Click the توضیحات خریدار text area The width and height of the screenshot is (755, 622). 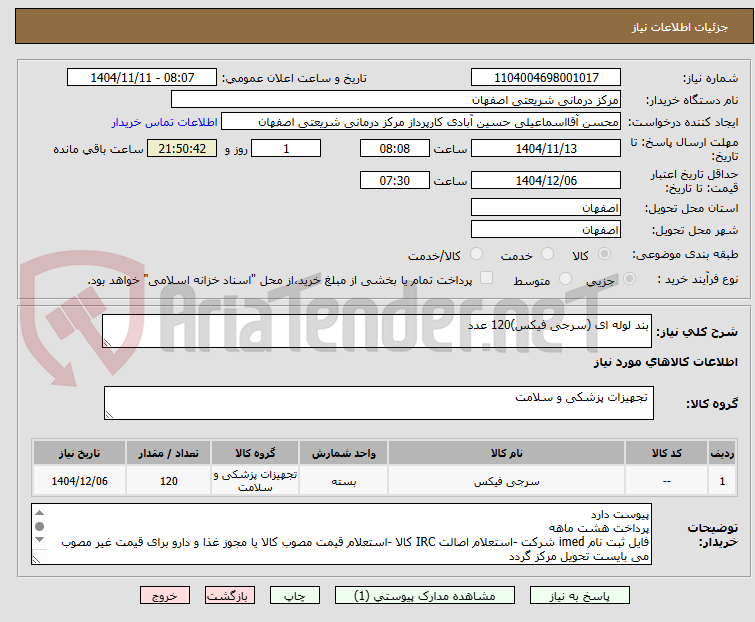[x=341, y=534]
